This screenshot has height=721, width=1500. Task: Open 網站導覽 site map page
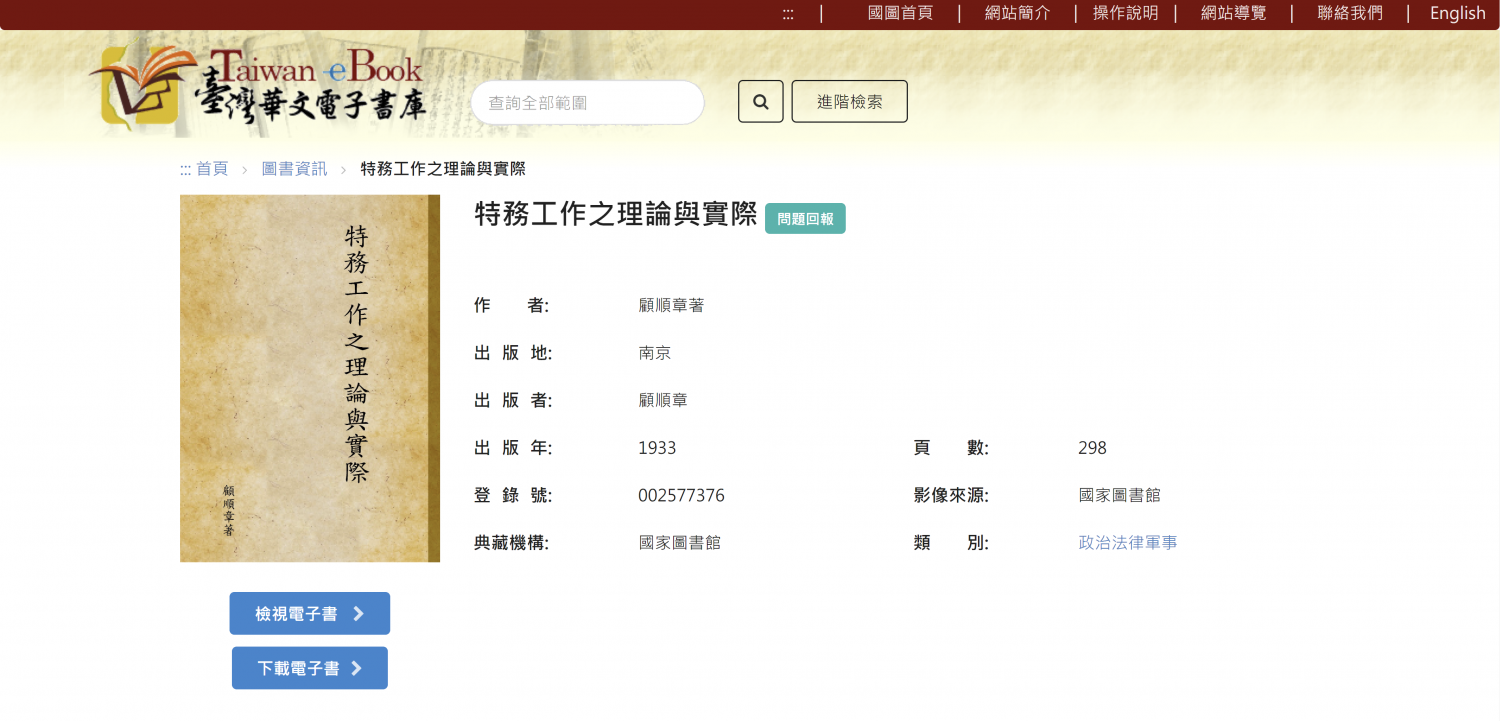click(1232, 13)
